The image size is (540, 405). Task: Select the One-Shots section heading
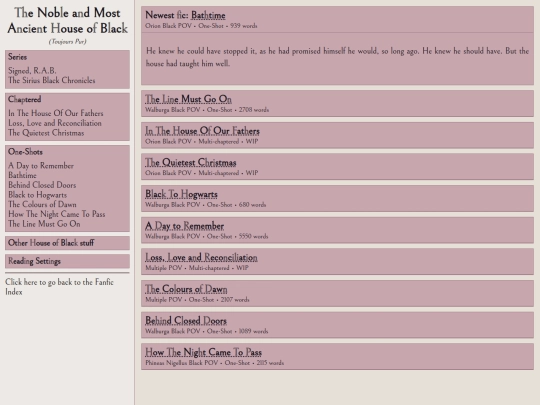(25, 152)
